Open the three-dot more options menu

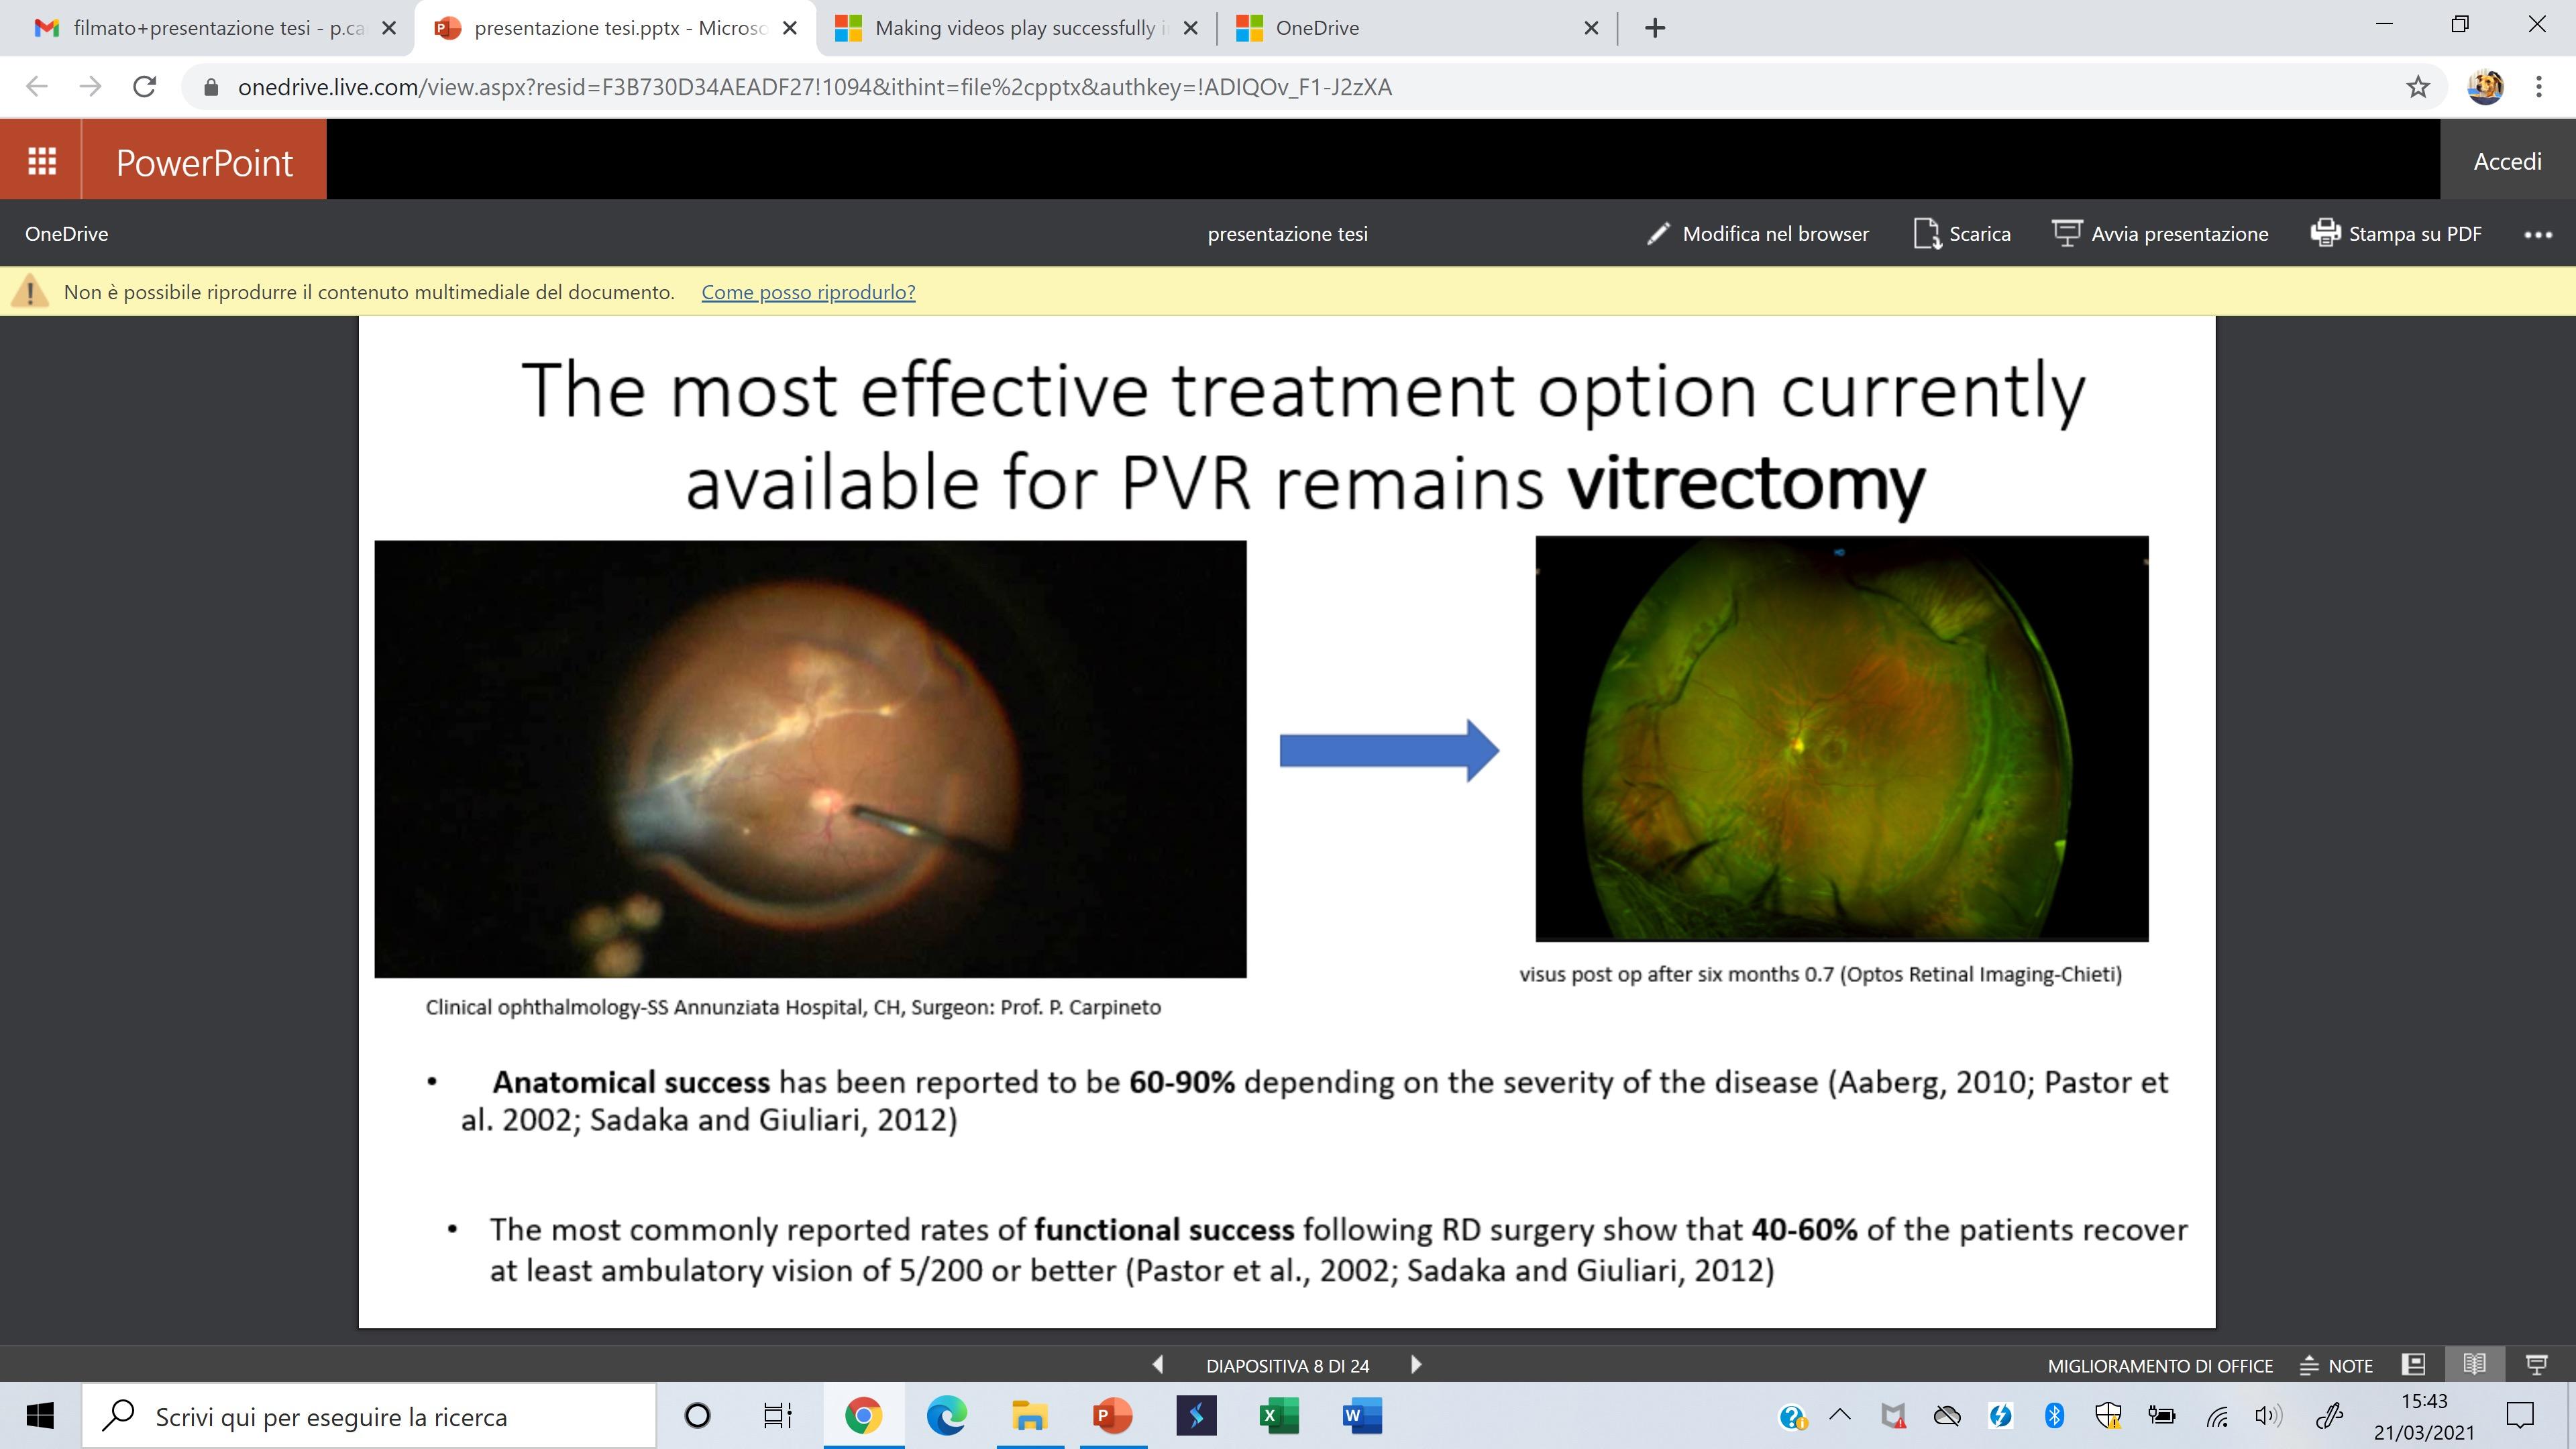pyautogui.click(x=2537, y=235)
